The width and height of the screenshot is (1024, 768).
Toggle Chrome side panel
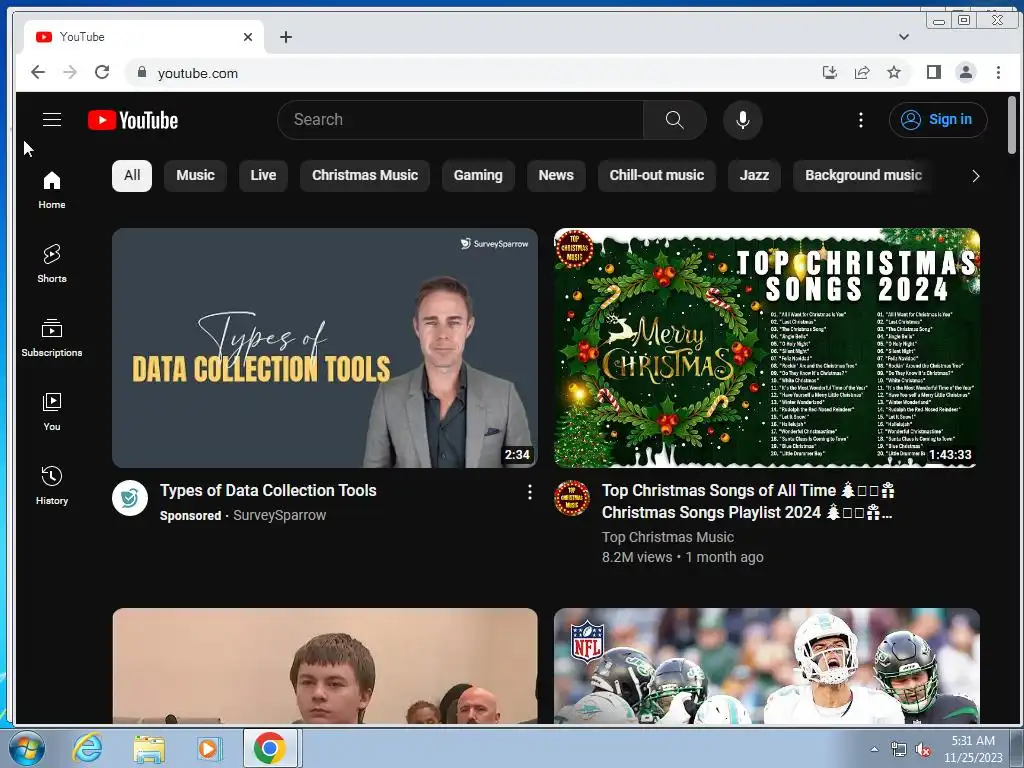(934, 72)
